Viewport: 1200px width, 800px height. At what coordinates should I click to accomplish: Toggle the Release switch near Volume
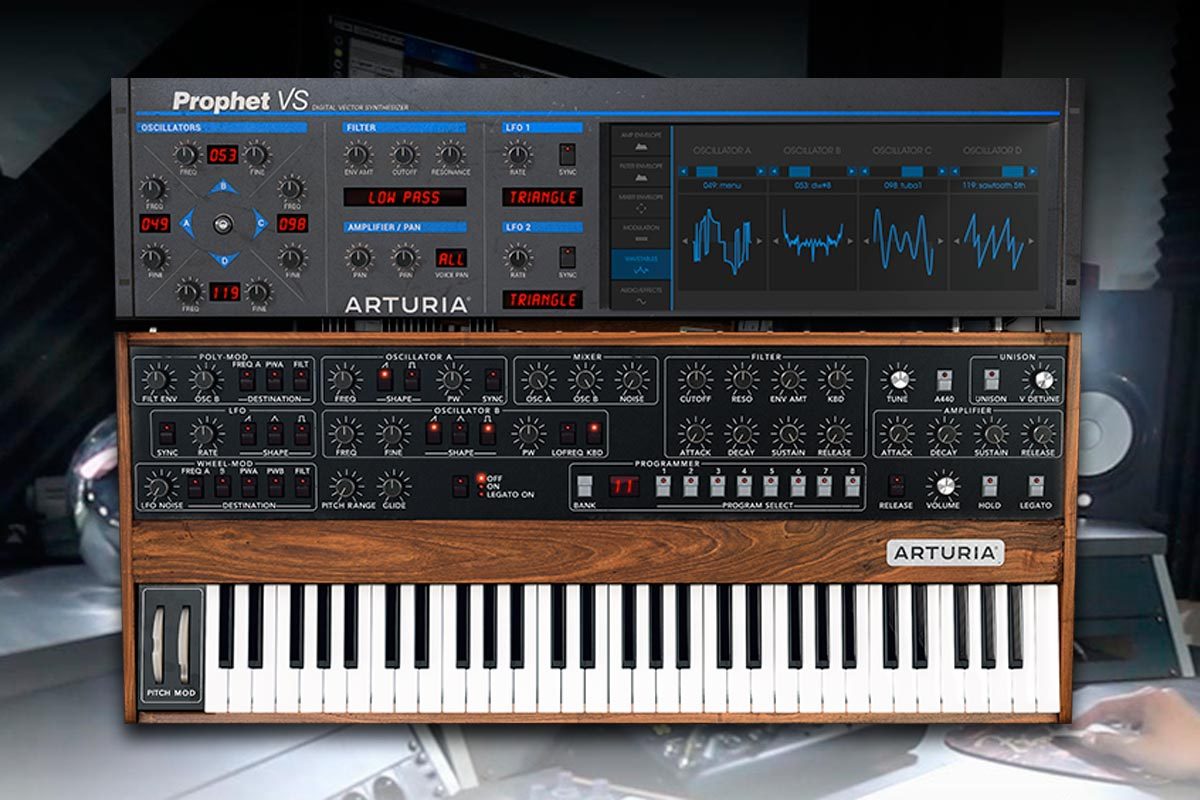(896, 486)
